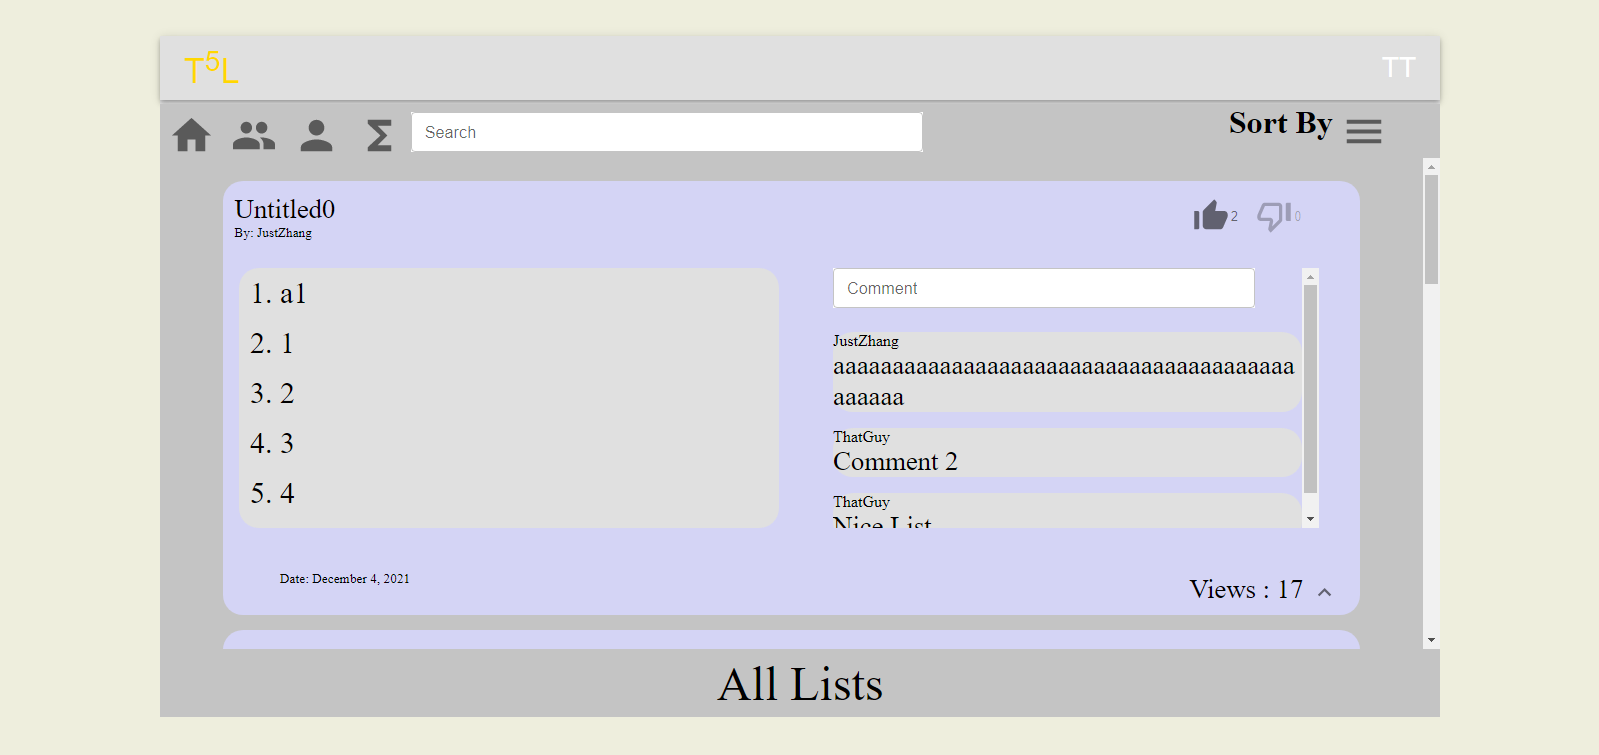Screen dimensions: 1599x755
Task: Click the comments scrollbar down arrow
Action: point(1311,519)
